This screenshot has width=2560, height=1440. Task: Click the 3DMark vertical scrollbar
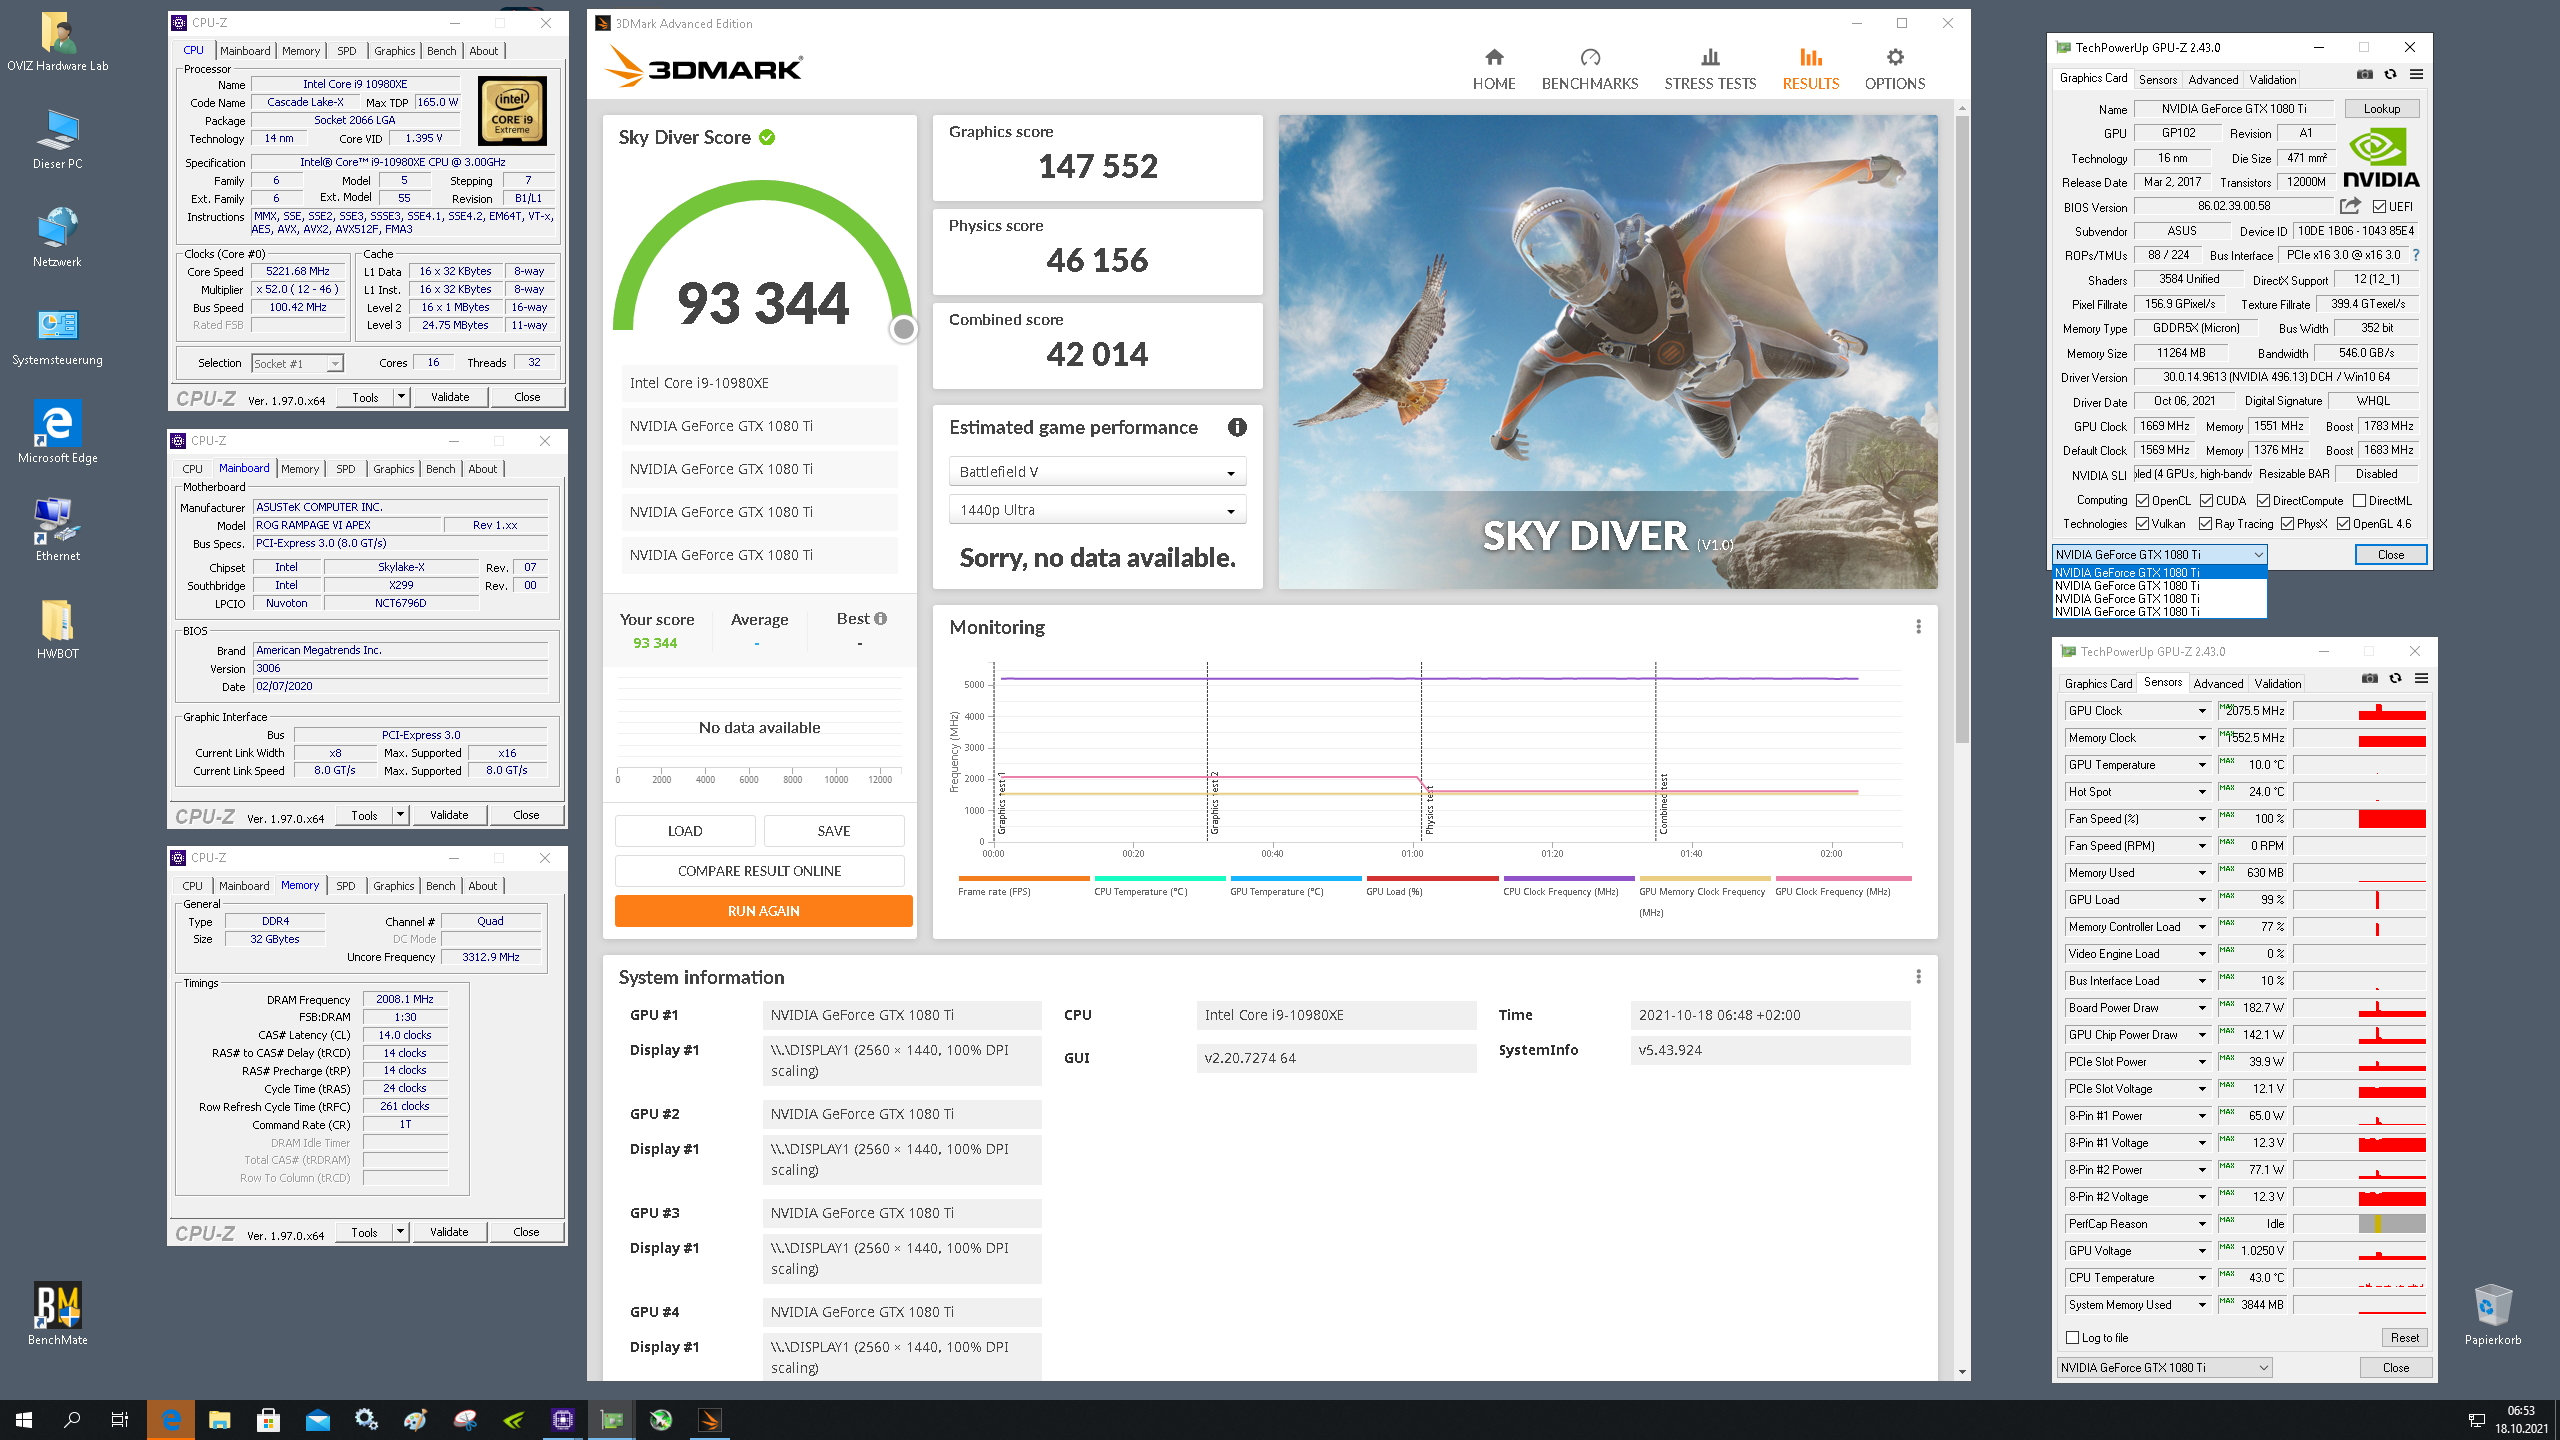point(1962,430)
